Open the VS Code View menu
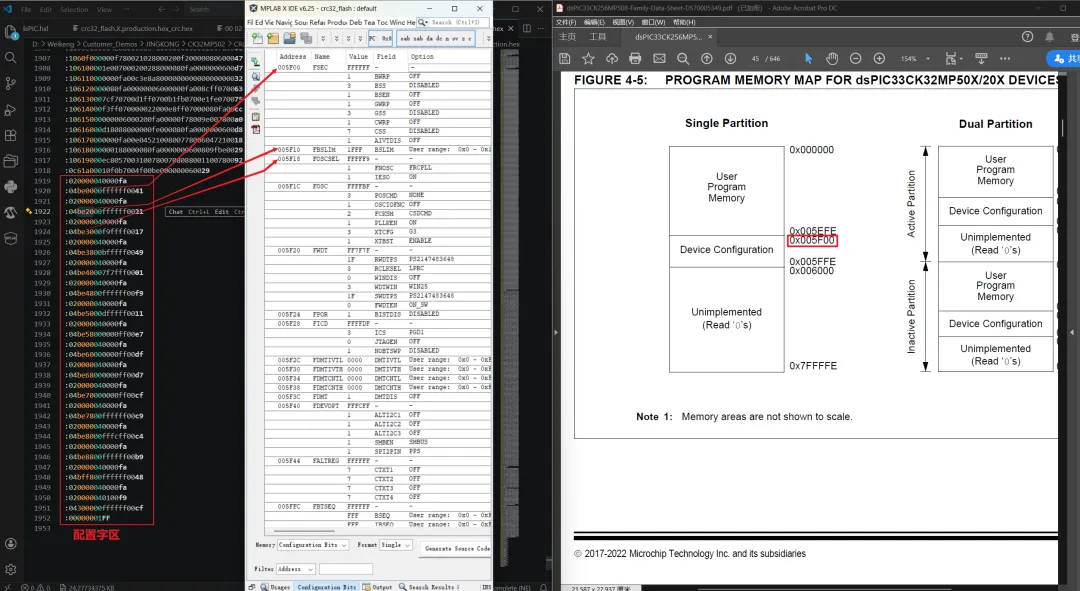 (104, 10)
